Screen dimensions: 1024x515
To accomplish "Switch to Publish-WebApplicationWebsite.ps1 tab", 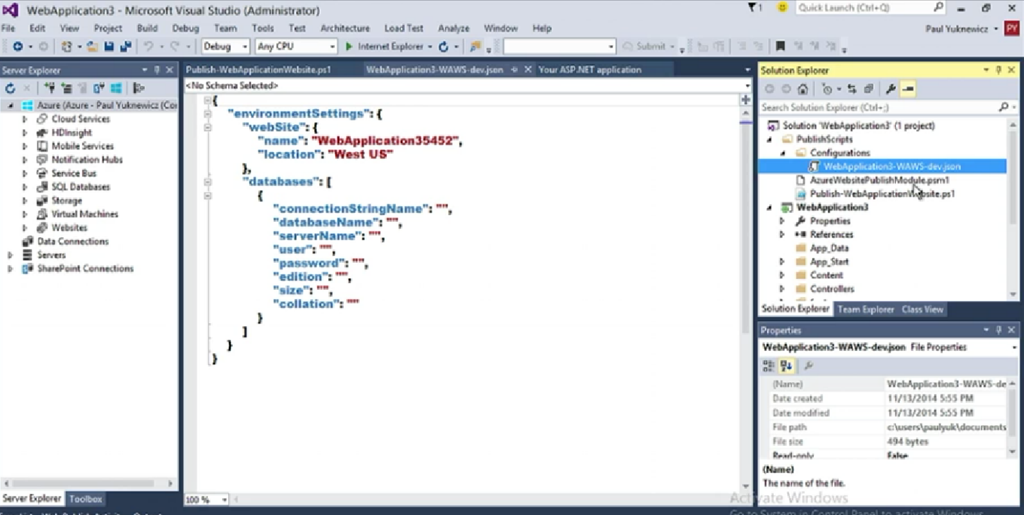I will 258,70.
